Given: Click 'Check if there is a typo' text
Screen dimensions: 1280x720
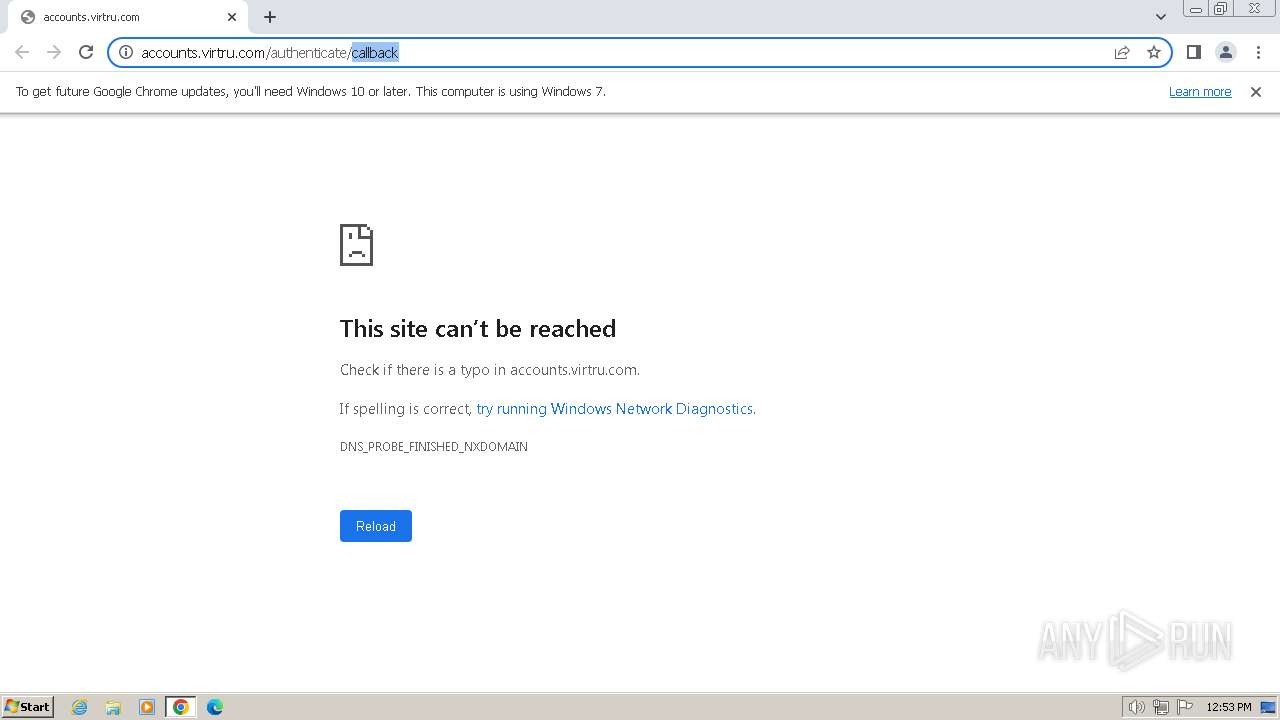Looking at the screenshot, I should click(x=490, y=370).
